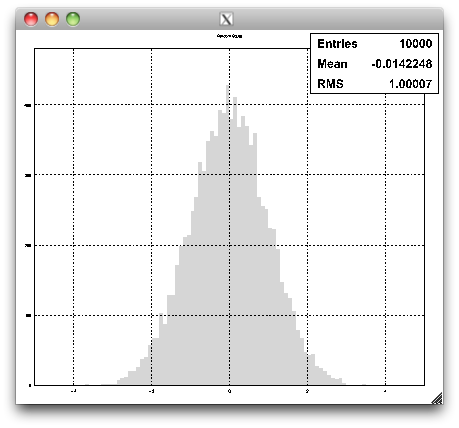Select the Entries label in stats box
459x428 pixels.
[x=337, y=44]
